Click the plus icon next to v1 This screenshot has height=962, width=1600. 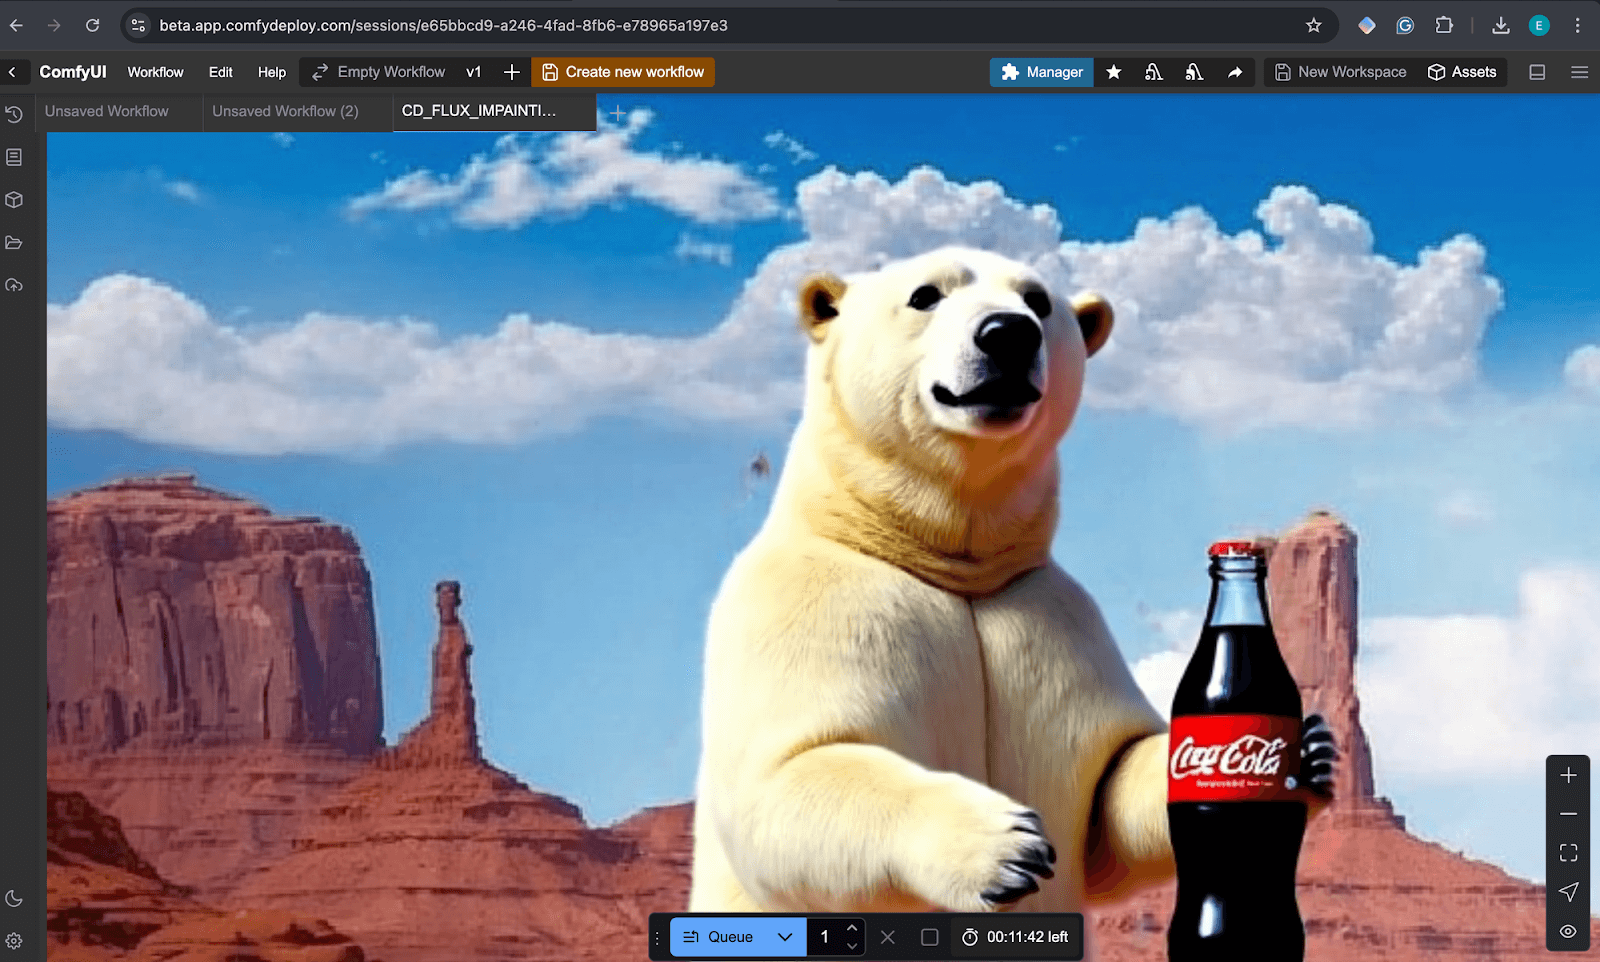(x=511, y=72)
